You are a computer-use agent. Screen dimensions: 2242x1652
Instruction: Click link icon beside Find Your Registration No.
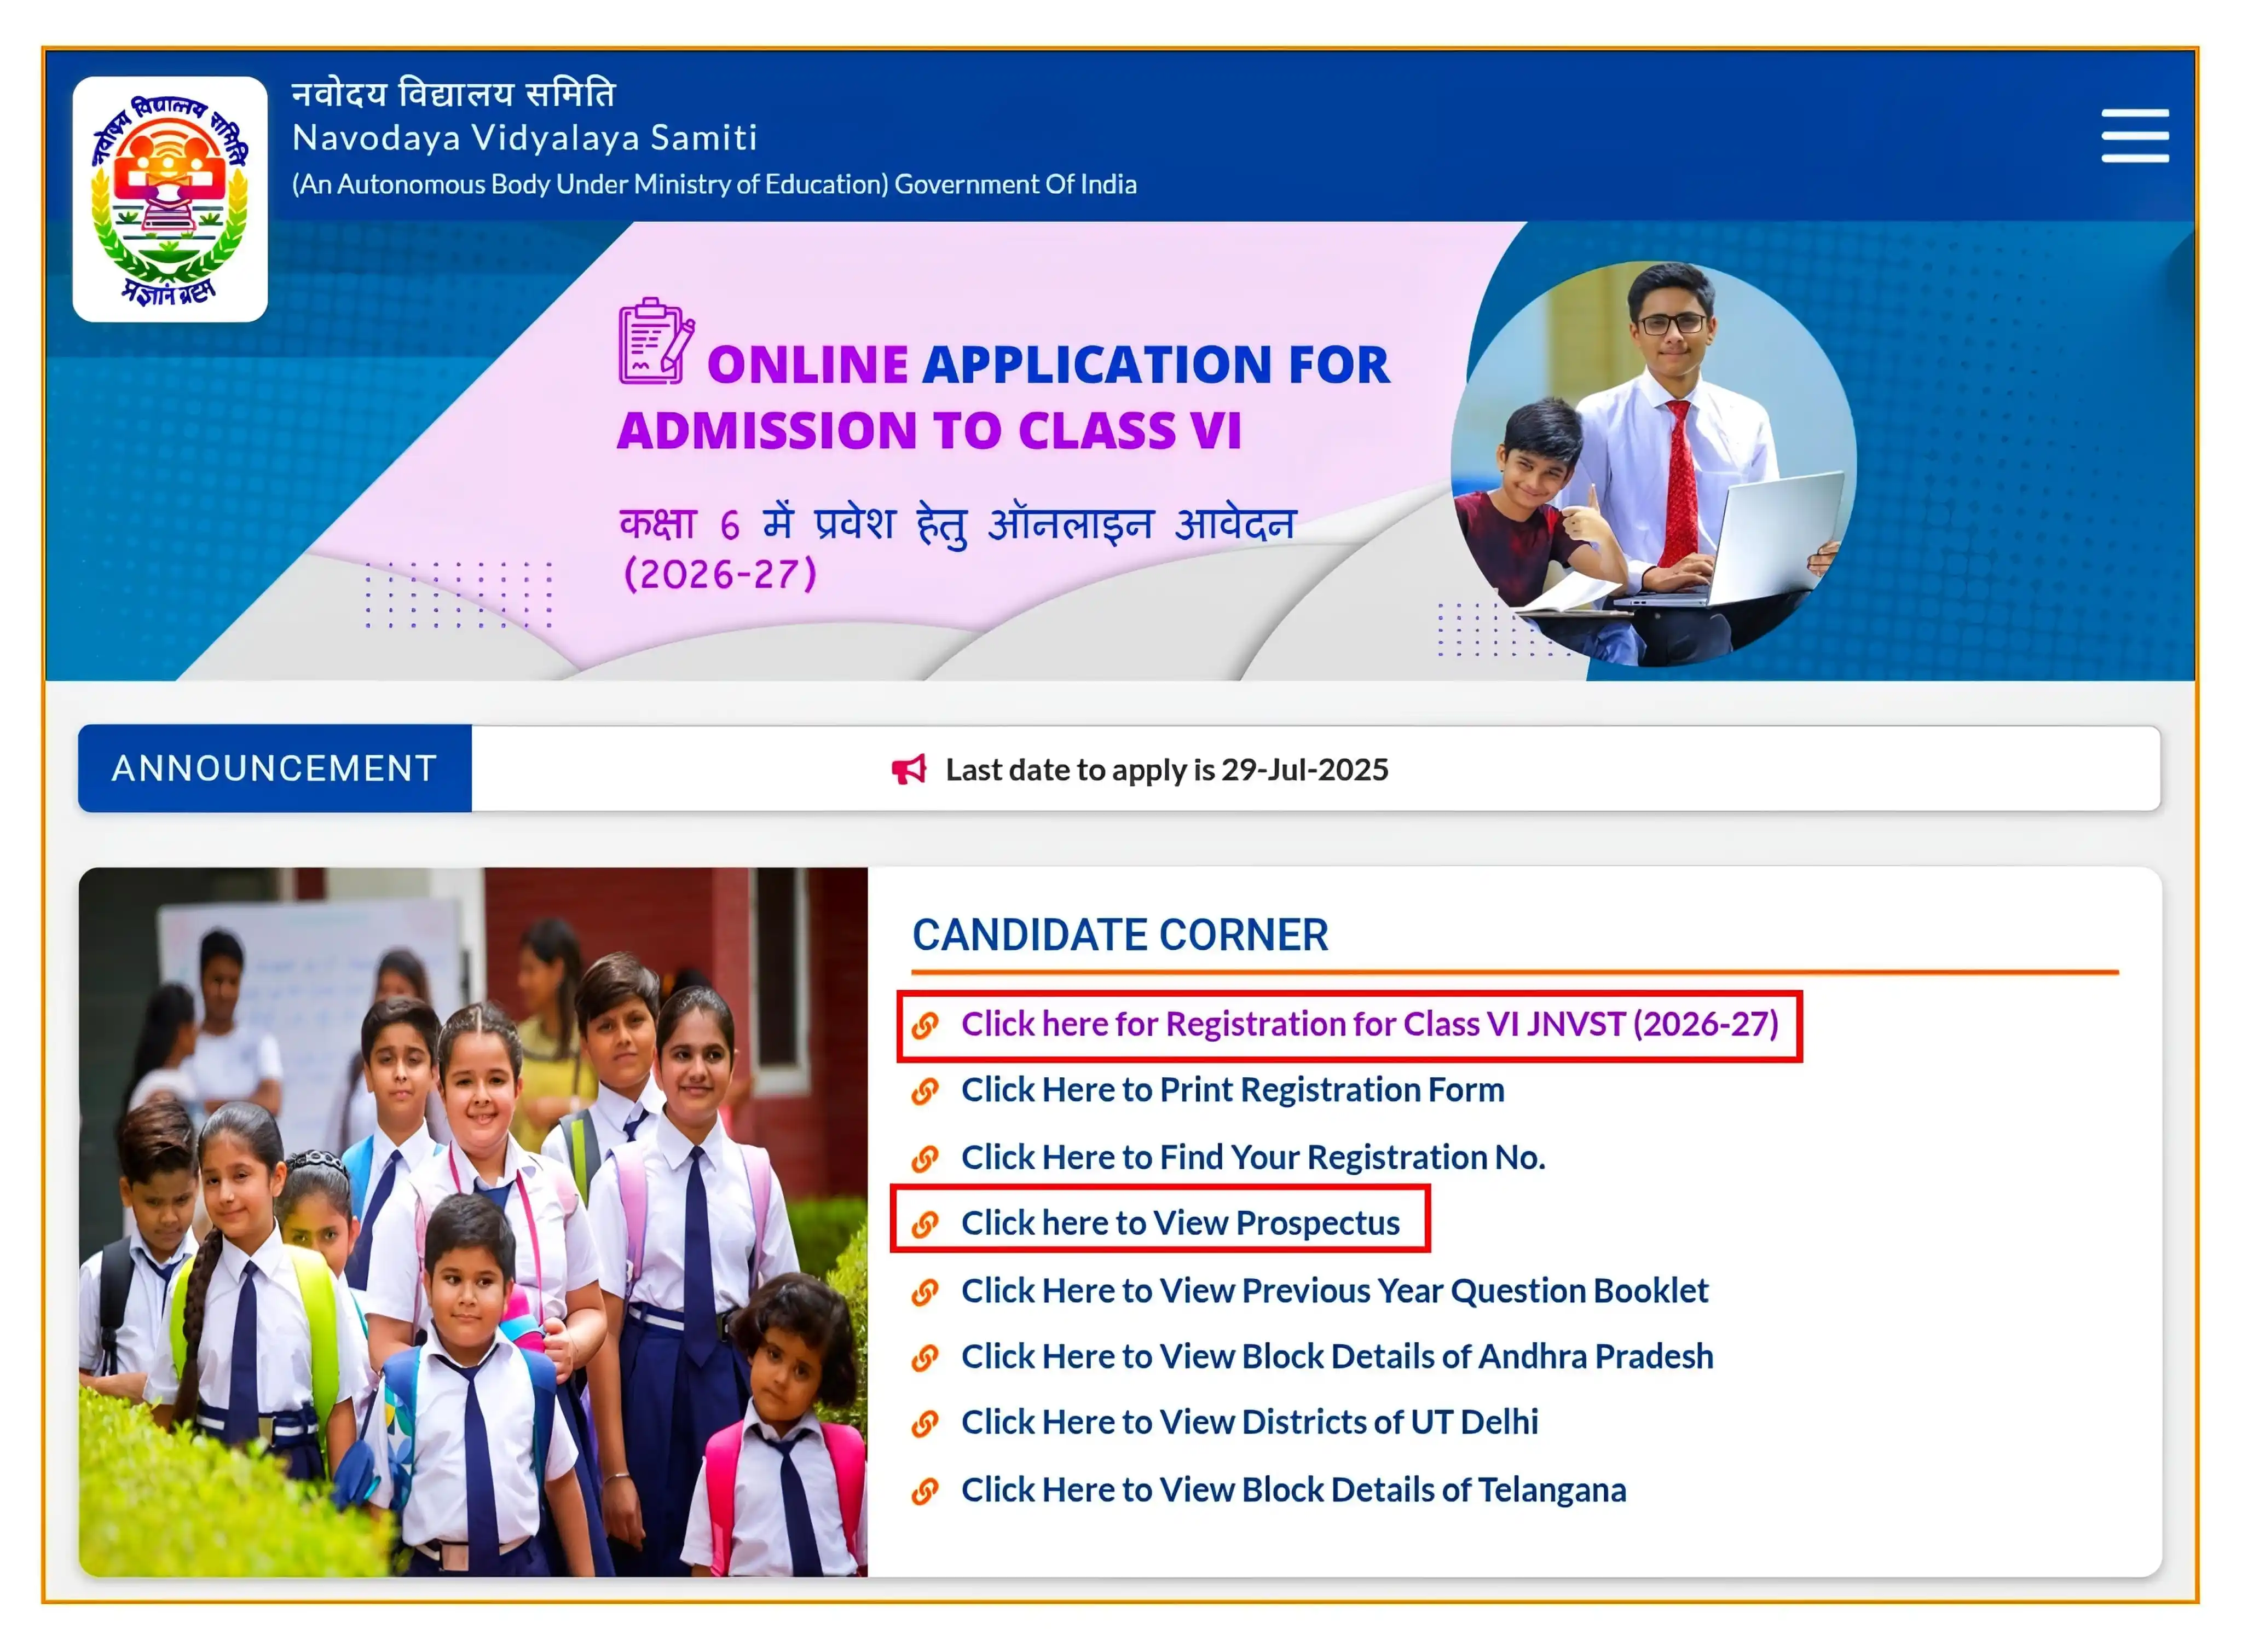click(925, 1158)
